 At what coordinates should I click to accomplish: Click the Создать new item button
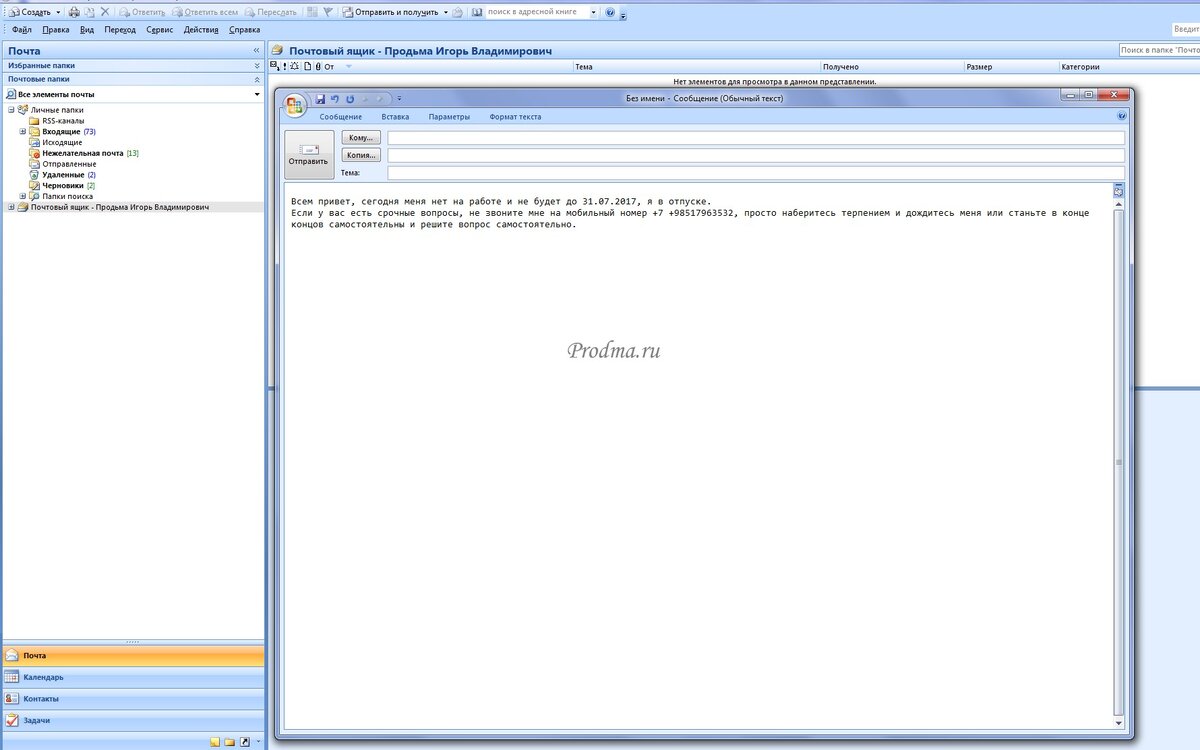pos(29,12)
